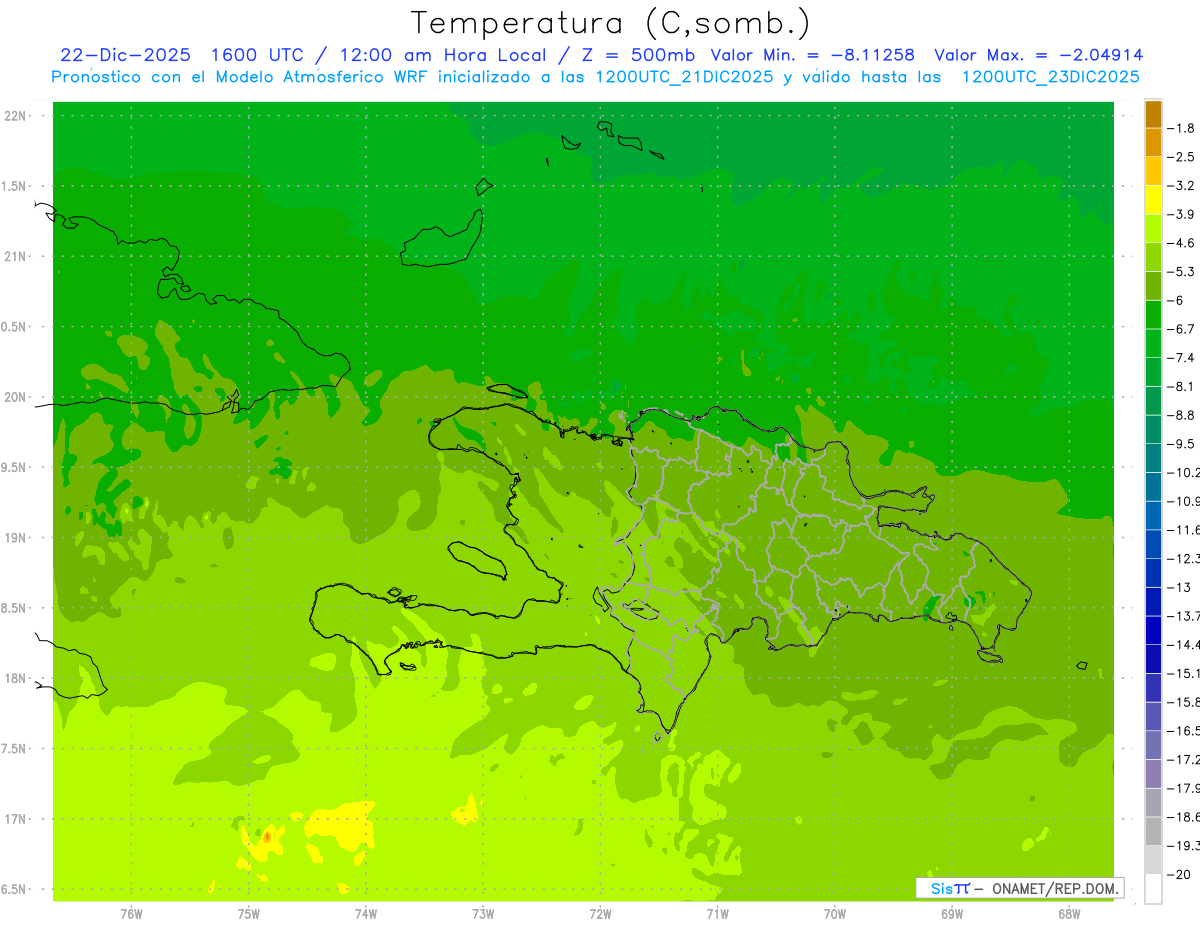Image resolution: width=1200 pixels, height=927 pixels.
Task: Click the gray legend swatch between -18.6 and -19.3
Action: (1153, 831)
